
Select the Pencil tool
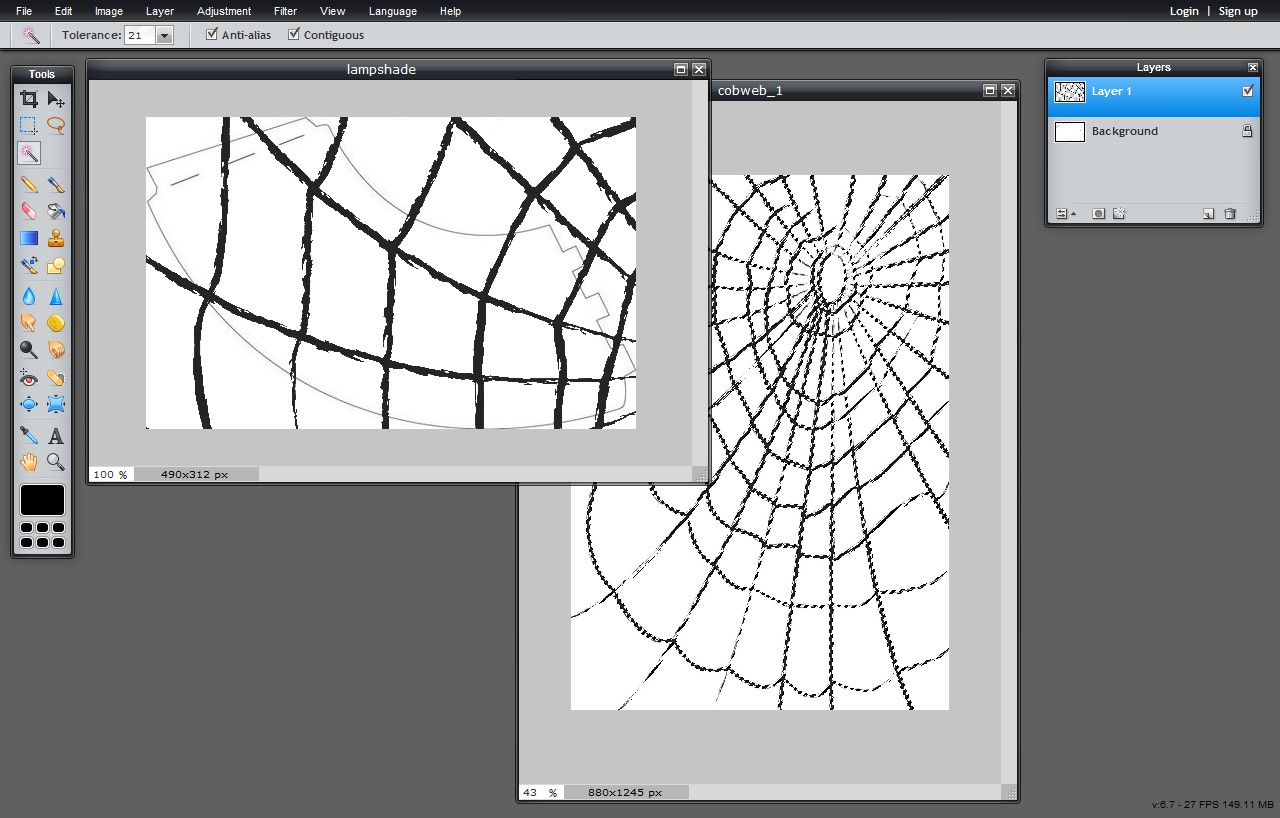tap(29, 185)
